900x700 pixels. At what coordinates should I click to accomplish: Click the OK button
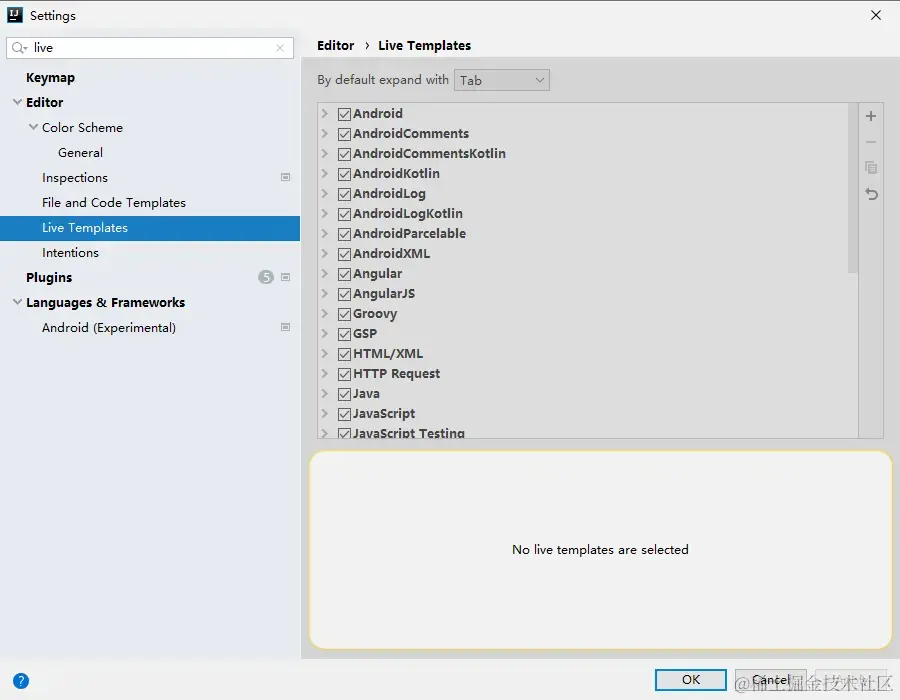tap(690, 680)
